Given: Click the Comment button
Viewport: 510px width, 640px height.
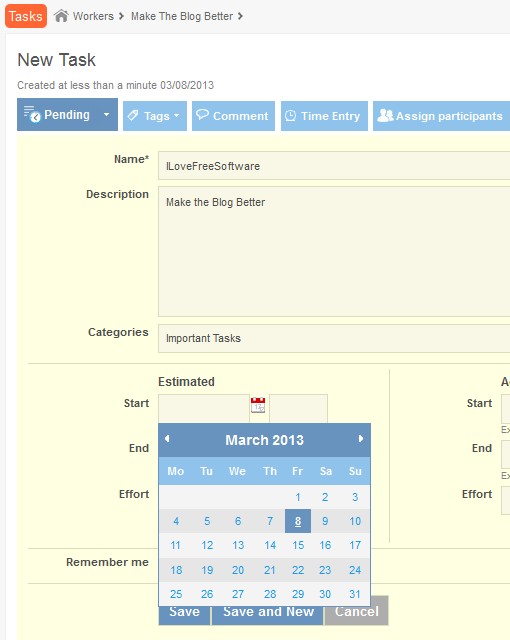Looking at the screenshot, I should [233, 116].
